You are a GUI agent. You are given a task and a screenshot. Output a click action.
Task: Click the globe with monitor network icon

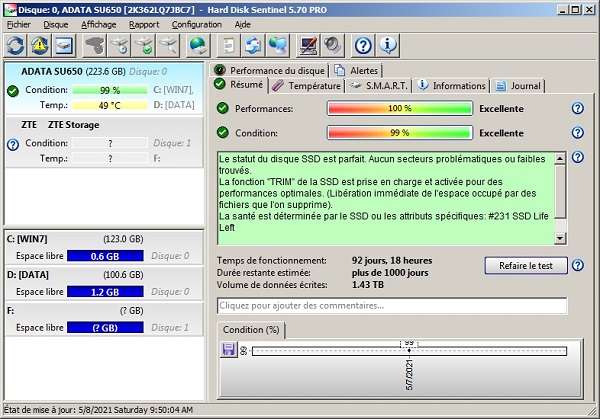pos(278,45)
